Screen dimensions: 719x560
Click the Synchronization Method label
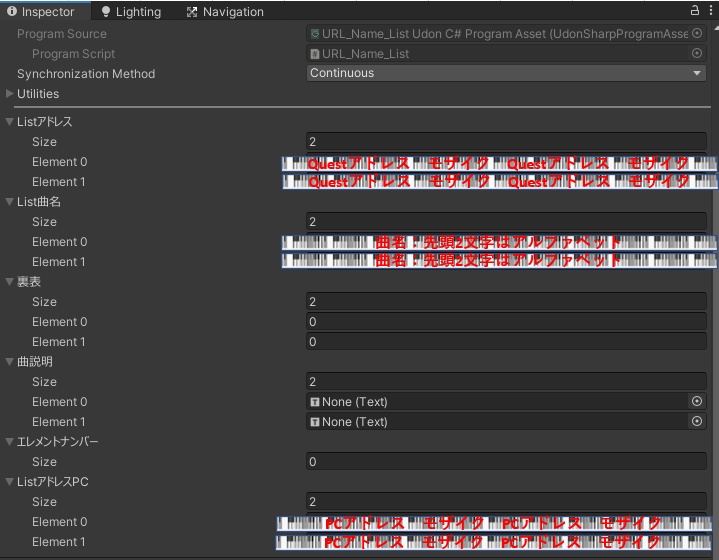pyautogui.click(x=86, y=73)
